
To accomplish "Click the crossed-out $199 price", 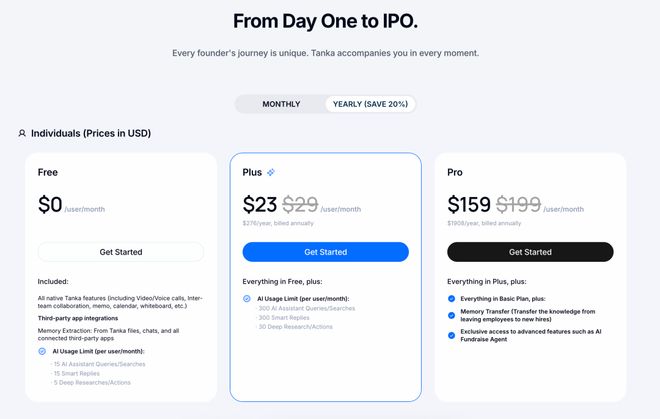I will pyautogui.click(x=520, y=205).
